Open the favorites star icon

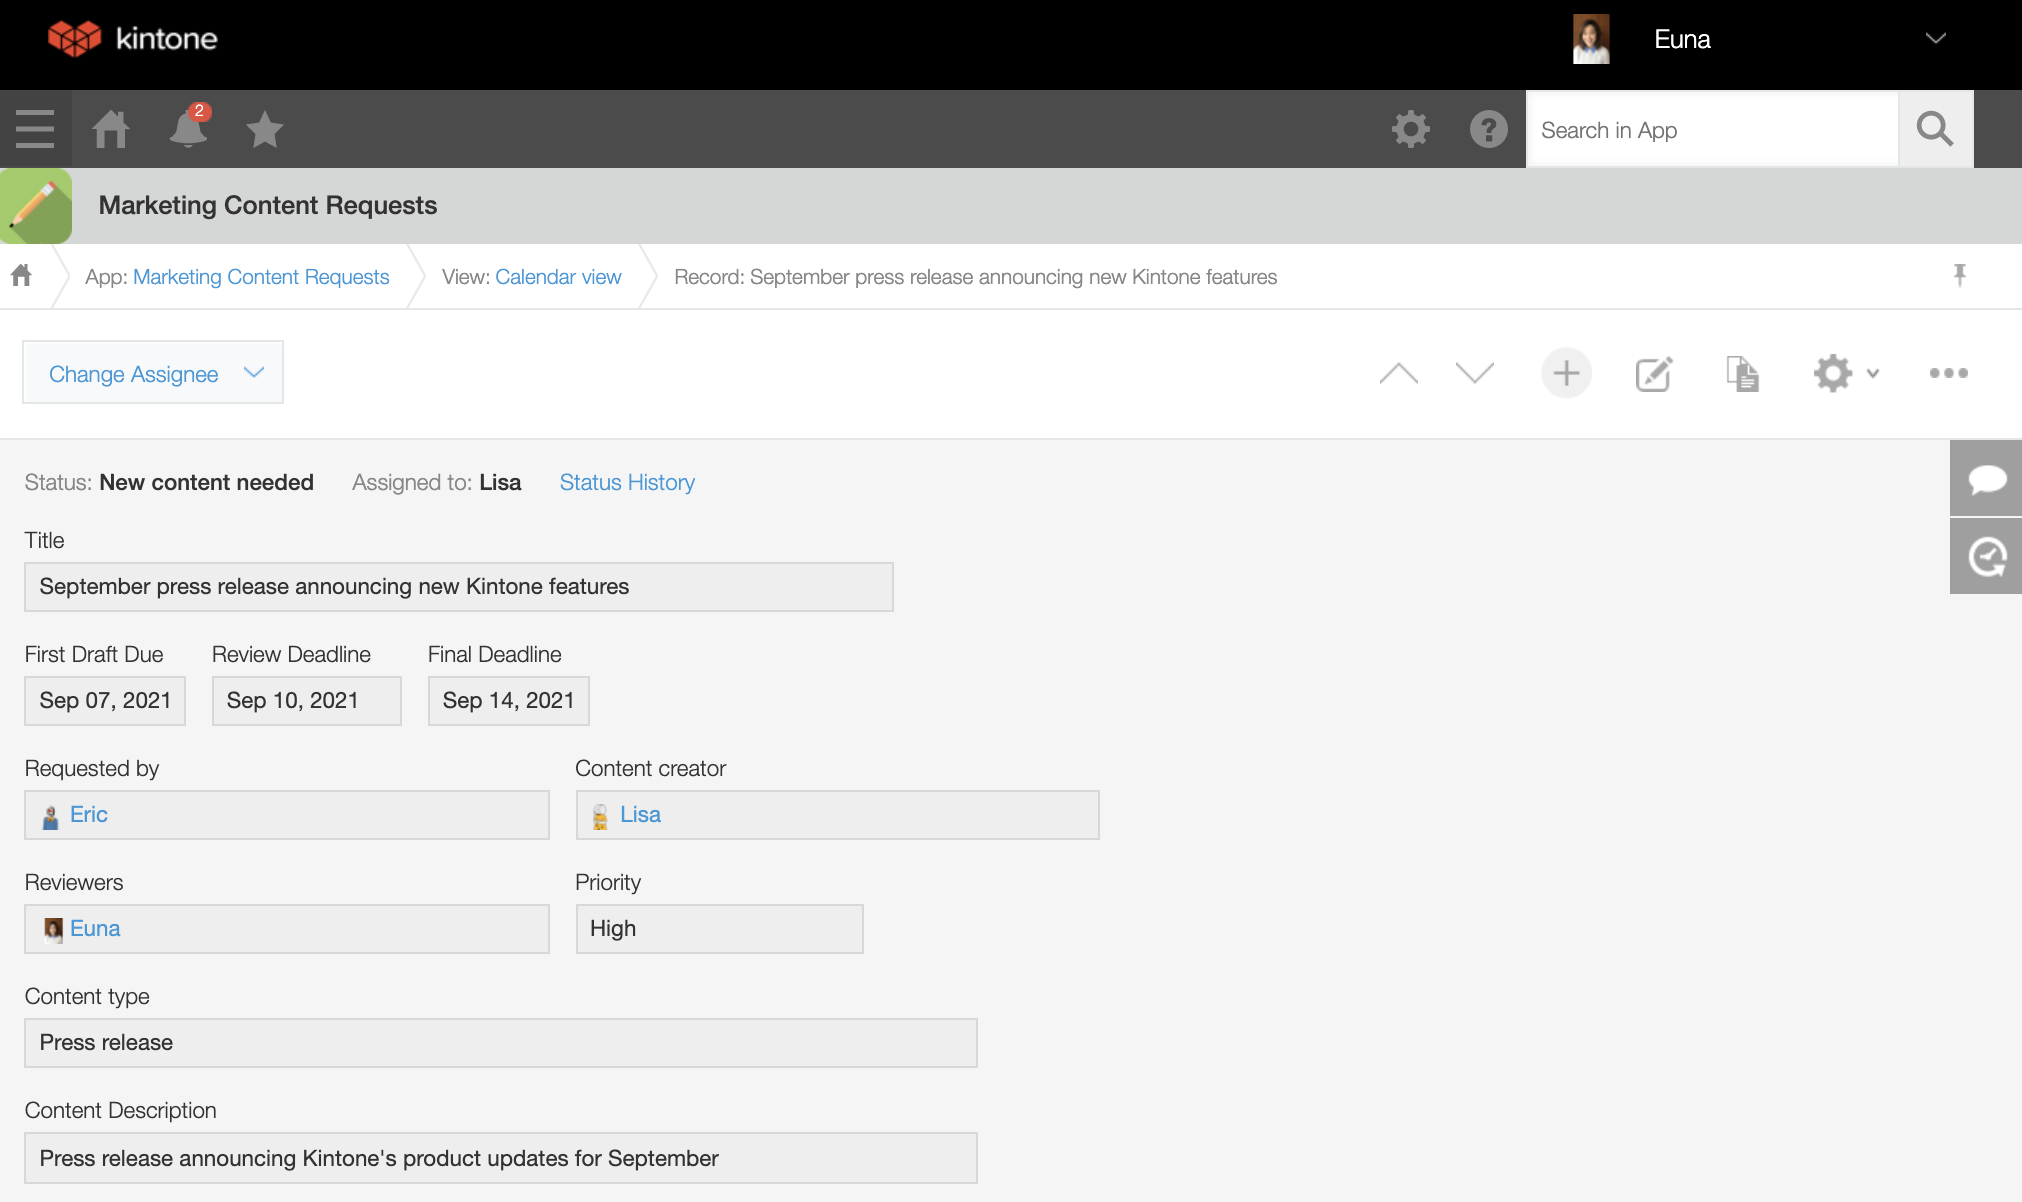click(x=265, y=129)
